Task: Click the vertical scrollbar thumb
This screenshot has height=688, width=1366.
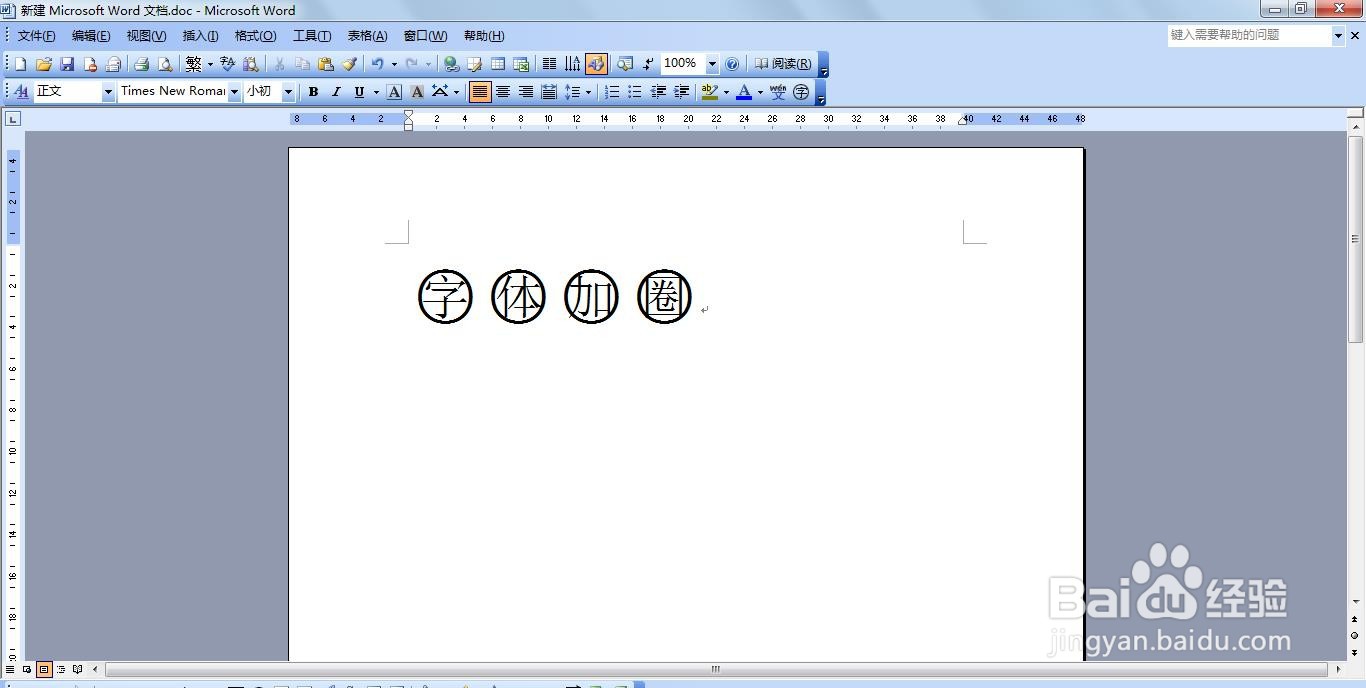Action: pyautogui.click(x=1356, y=240)
